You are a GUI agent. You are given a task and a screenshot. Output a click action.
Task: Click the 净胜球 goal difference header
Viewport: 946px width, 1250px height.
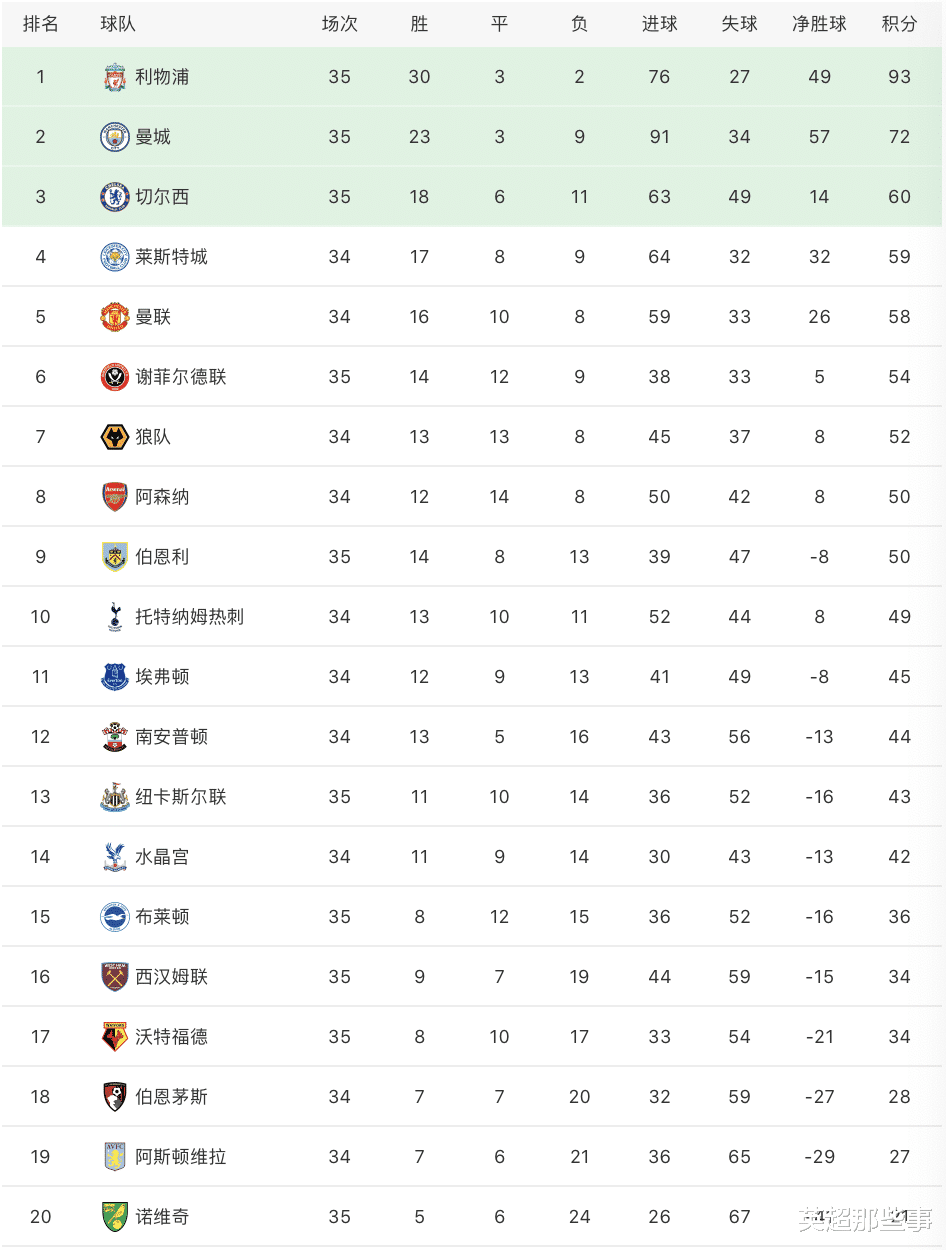(819, 24)
